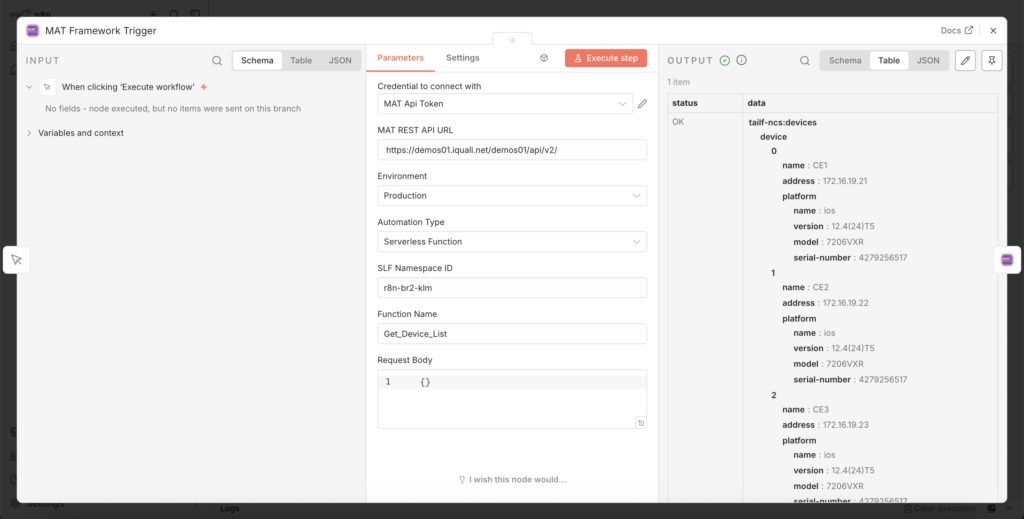Open the Automation Type dropdown
1024x519 pixels.
click(x=511, y=242)
